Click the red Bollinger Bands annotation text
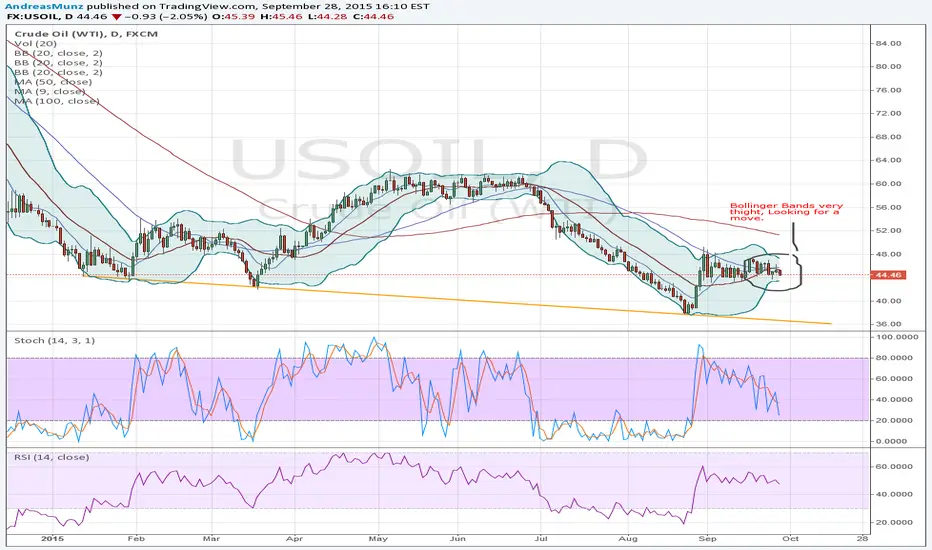932x550 pixels. pos(786,212)
